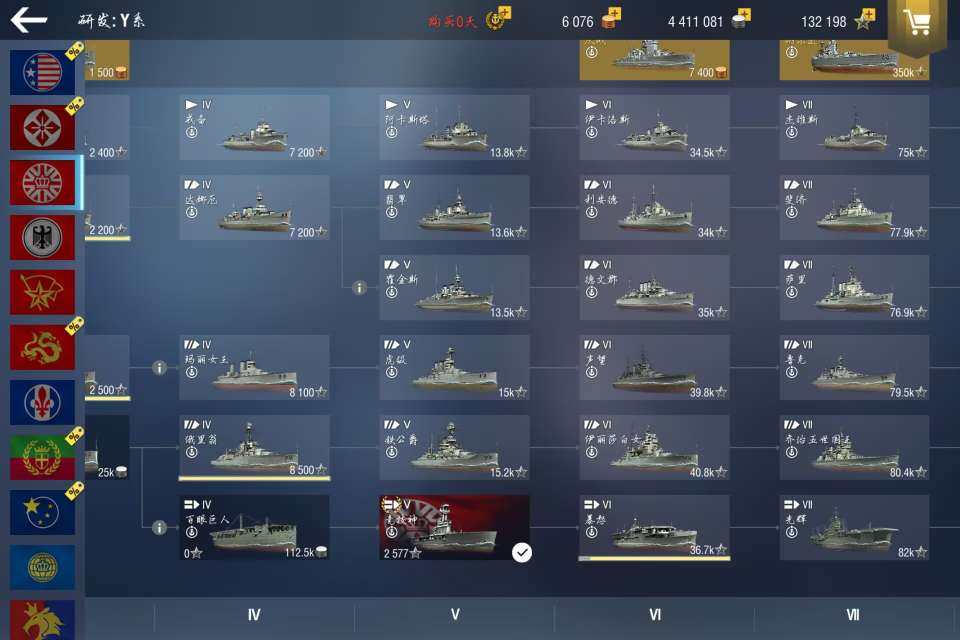Choose the Soviet star nation icon

[42, 292]
